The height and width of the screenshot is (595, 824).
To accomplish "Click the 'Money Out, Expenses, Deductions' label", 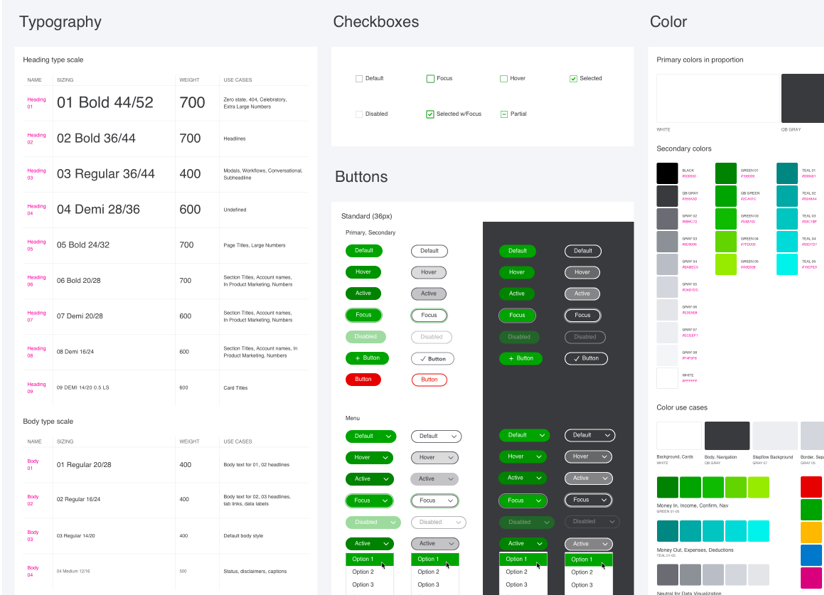I will [695, 550].
